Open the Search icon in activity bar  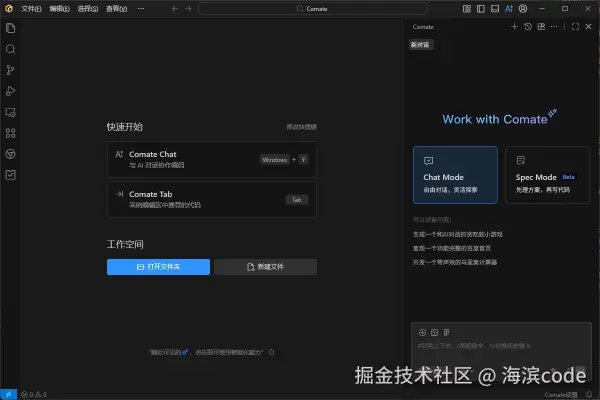(10, 49)
